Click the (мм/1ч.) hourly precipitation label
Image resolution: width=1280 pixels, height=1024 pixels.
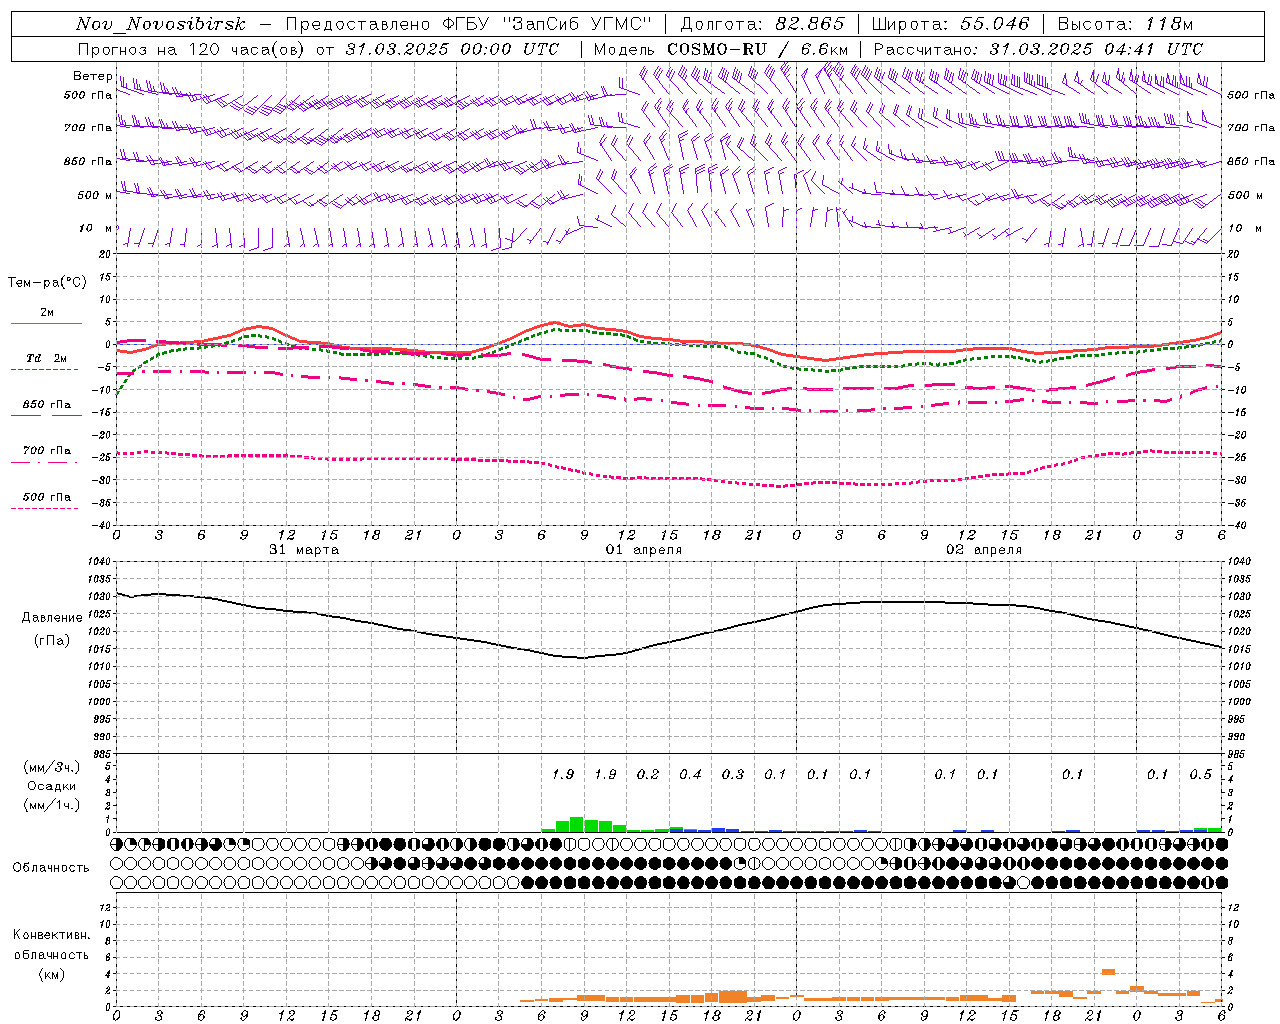tap(52, 805)
